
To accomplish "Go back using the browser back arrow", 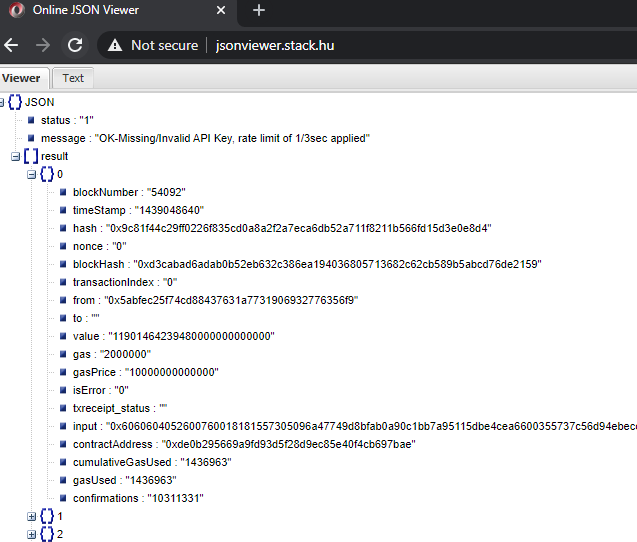I will 12,45.
